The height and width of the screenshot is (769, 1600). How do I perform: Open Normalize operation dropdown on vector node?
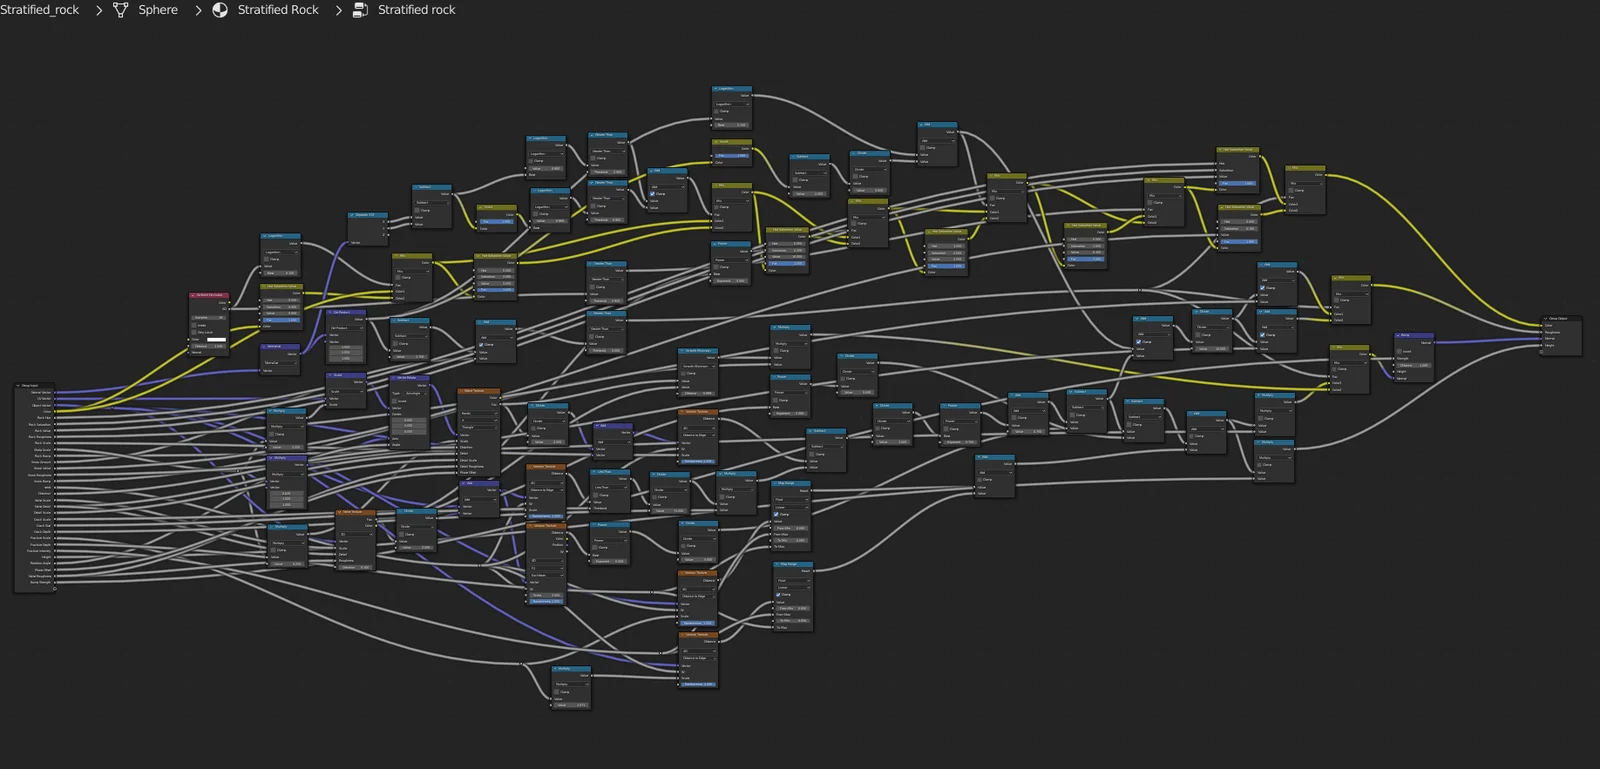coord(279,362)
